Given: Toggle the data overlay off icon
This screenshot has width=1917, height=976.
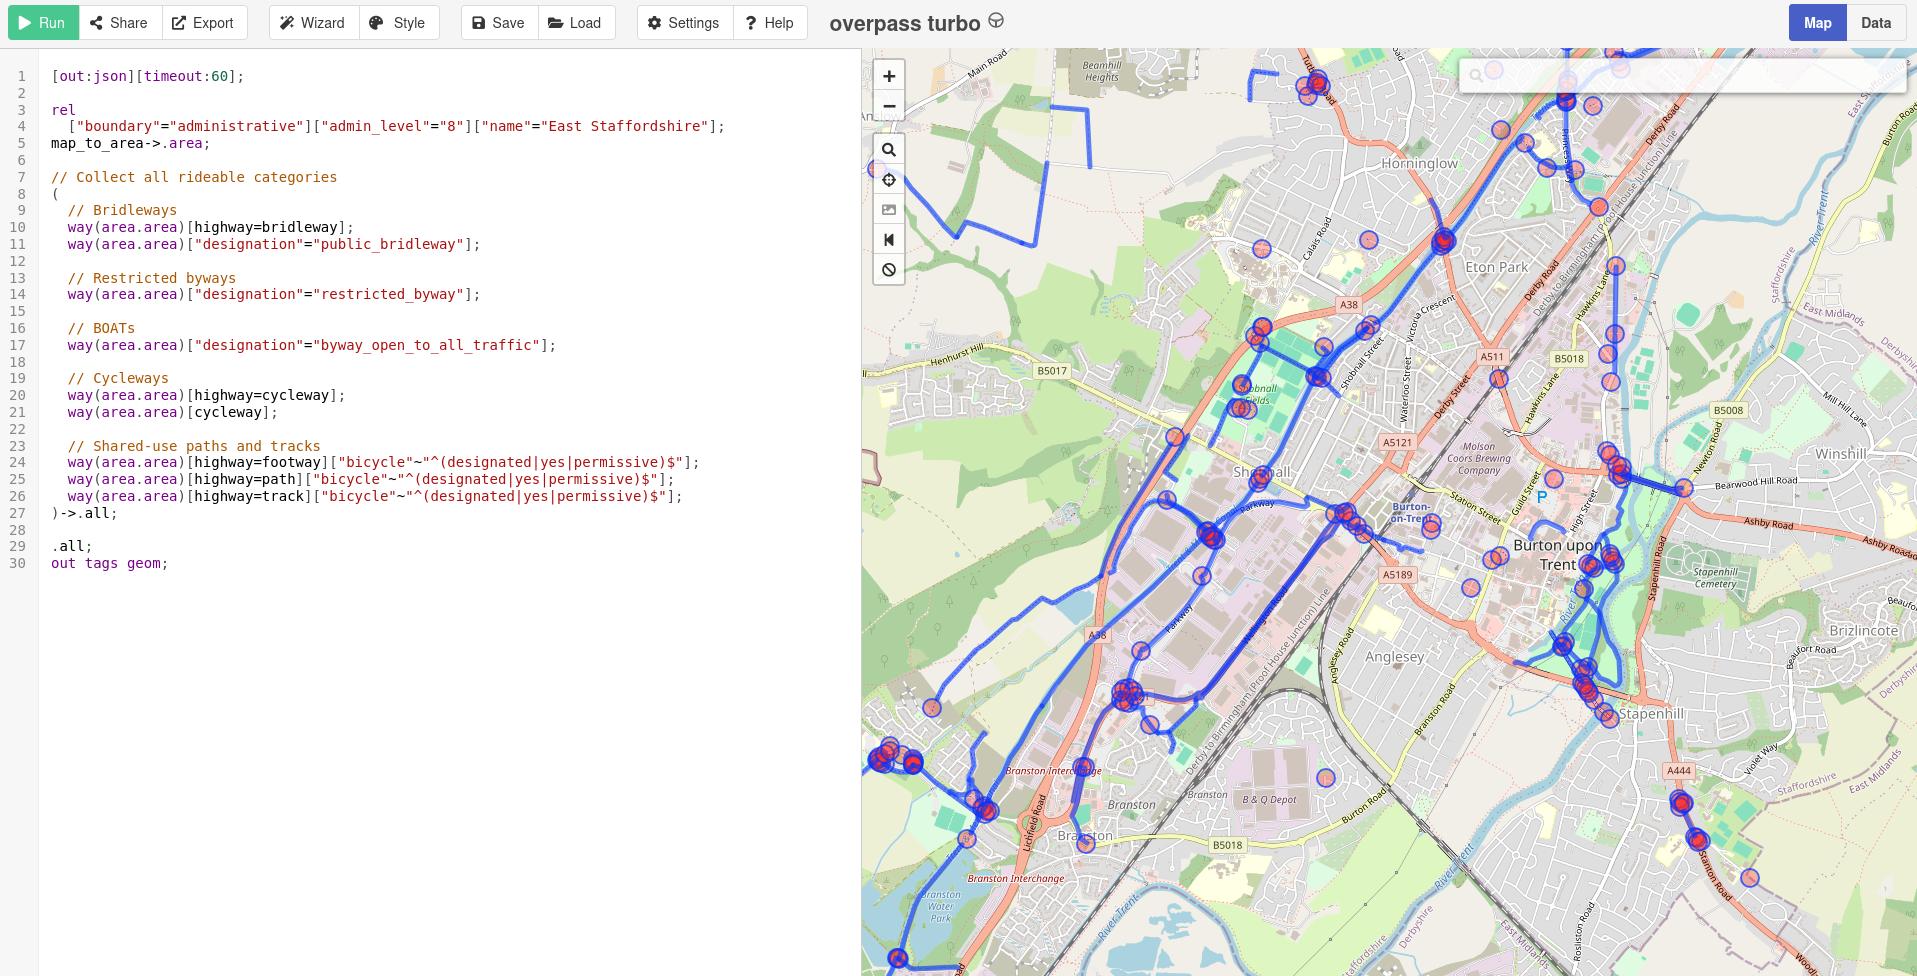Looking at the screenshot, I should tap(888, 270).
